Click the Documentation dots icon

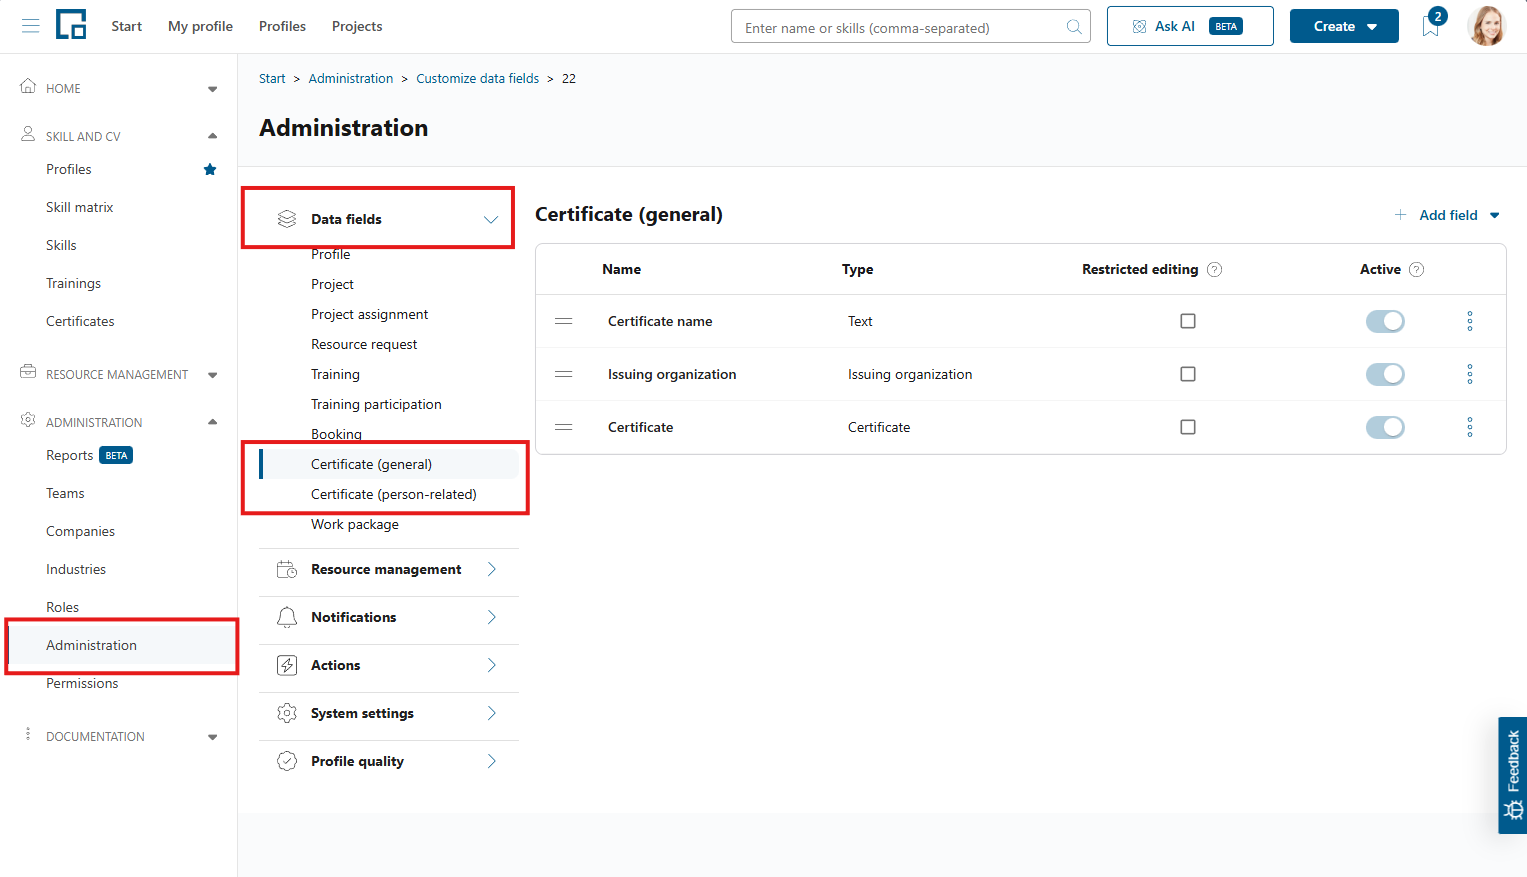(28, 734)
